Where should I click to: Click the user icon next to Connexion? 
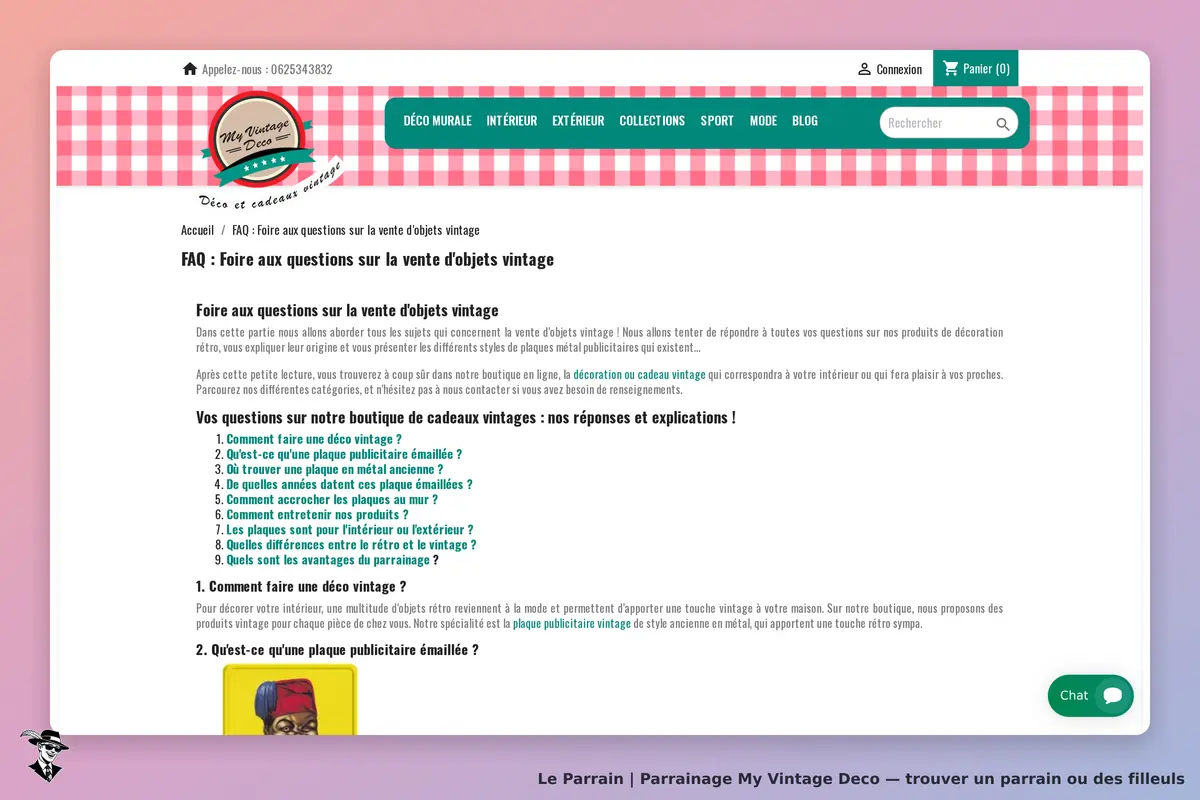[x=864, y=69]
